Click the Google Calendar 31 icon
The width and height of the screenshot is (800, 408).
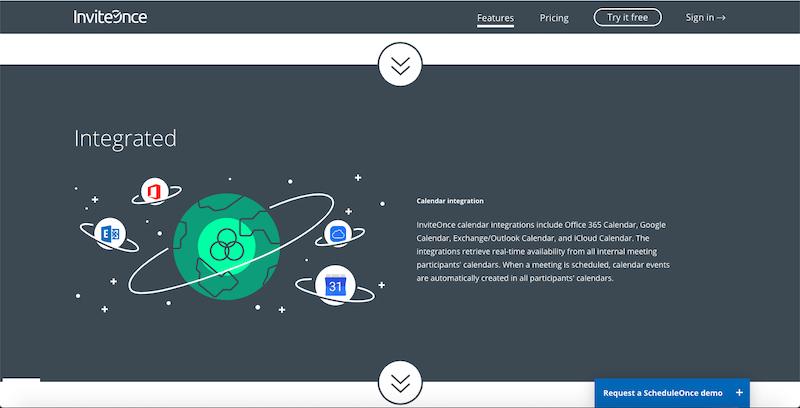coord(335,286)
